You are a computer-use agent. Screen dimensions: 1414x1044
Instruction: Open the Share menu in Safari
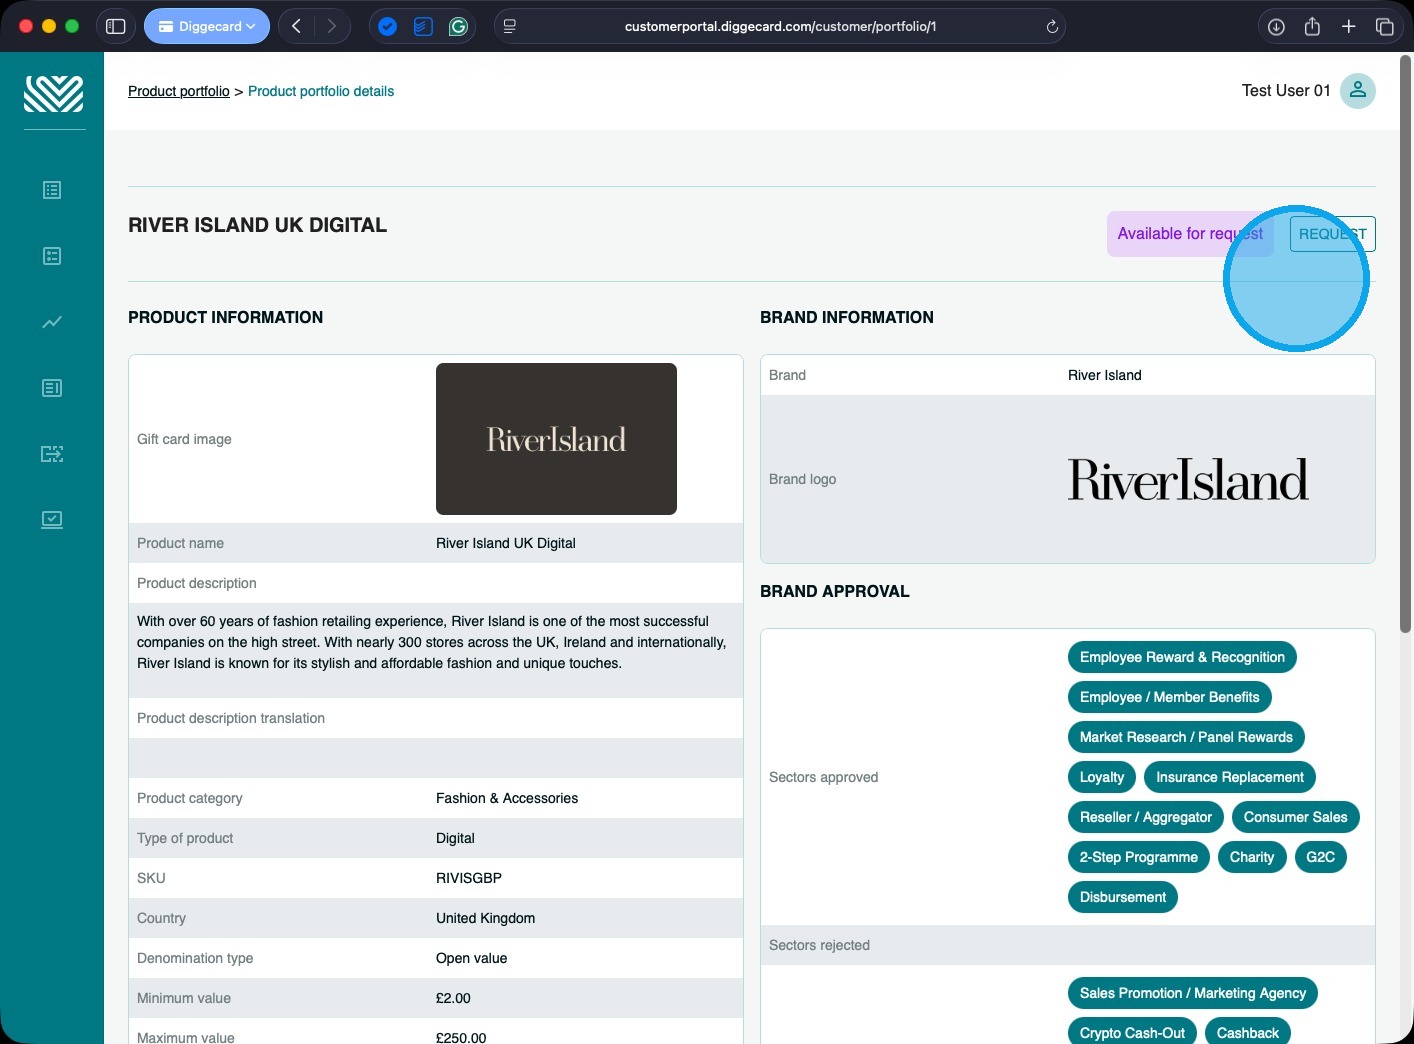pos(1312,27)
